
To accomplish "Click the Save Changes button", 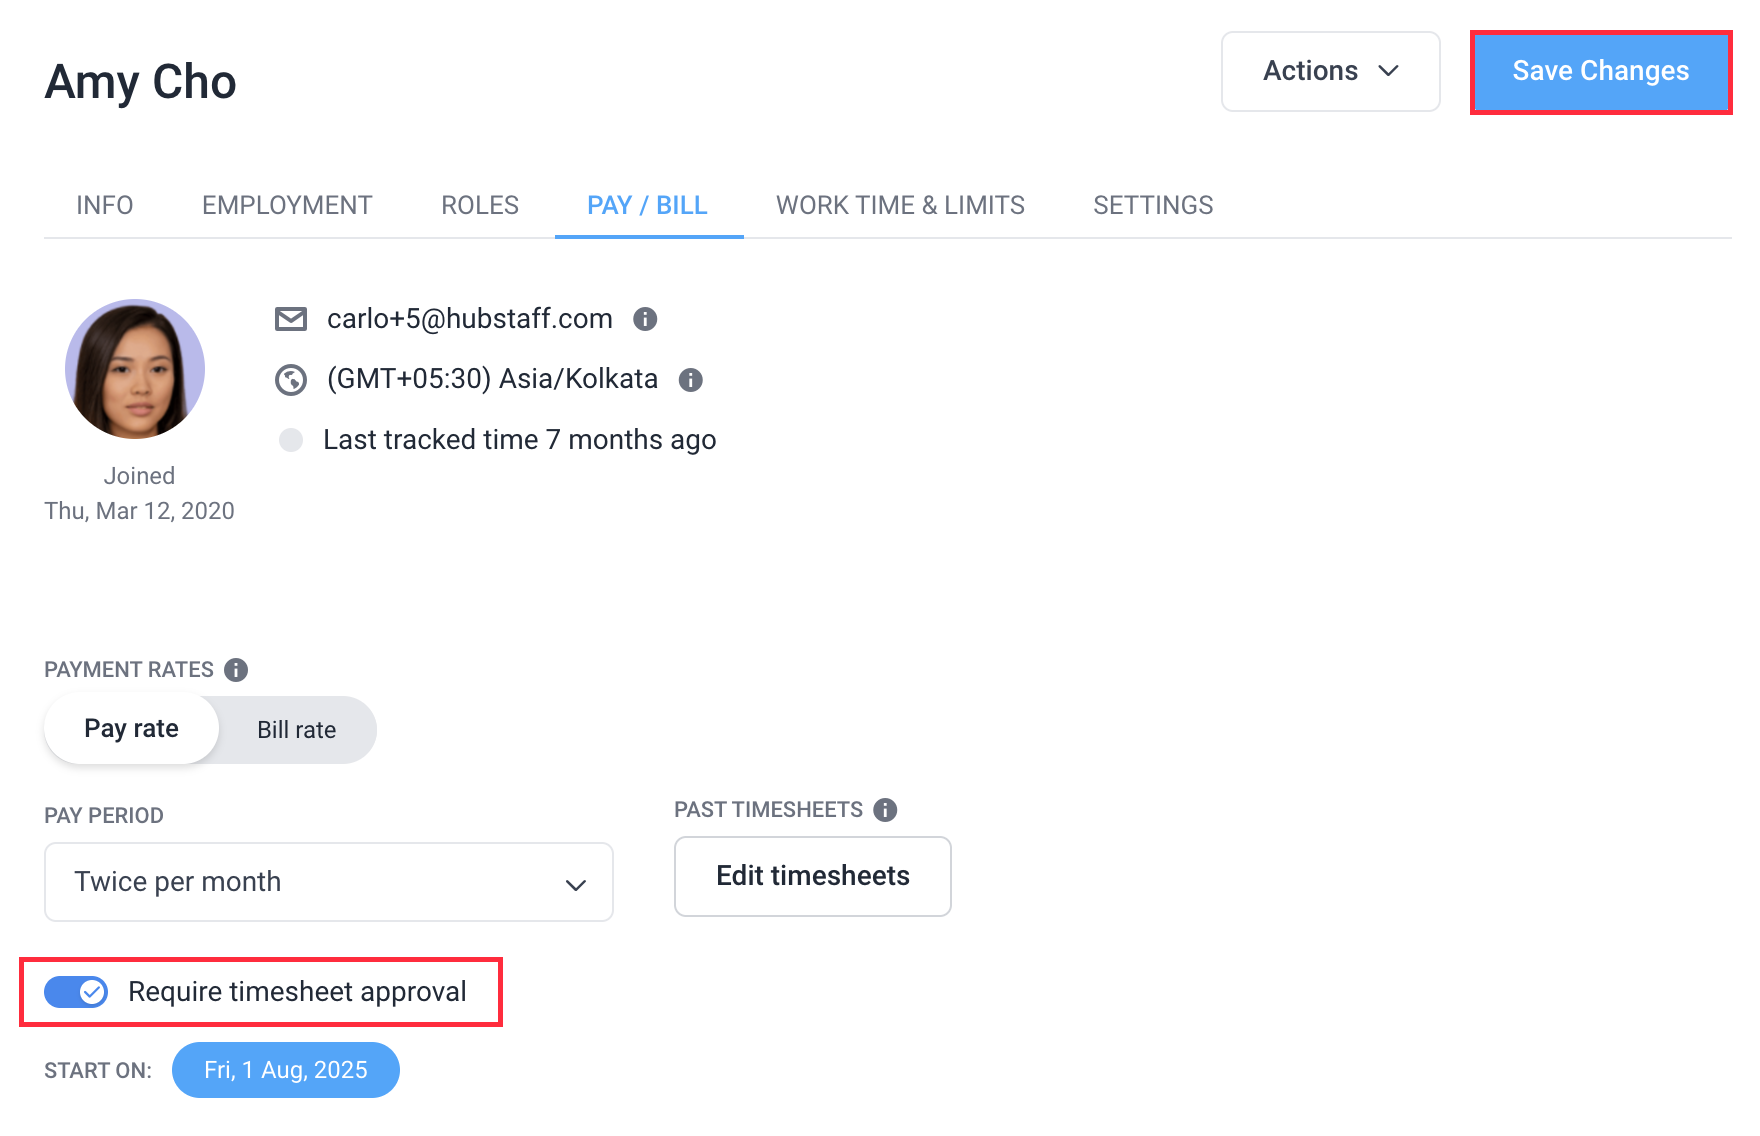I will 1601,72.
